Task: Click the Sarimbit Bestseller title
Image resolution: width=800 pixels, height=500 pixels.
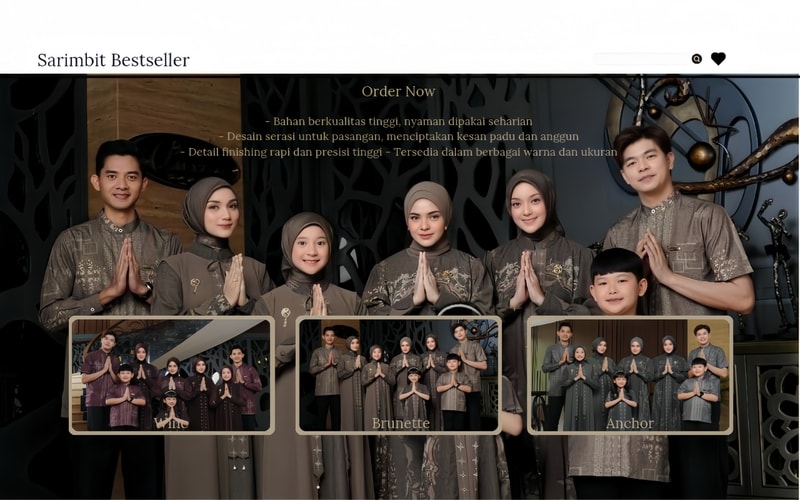Action: point(113,60)
